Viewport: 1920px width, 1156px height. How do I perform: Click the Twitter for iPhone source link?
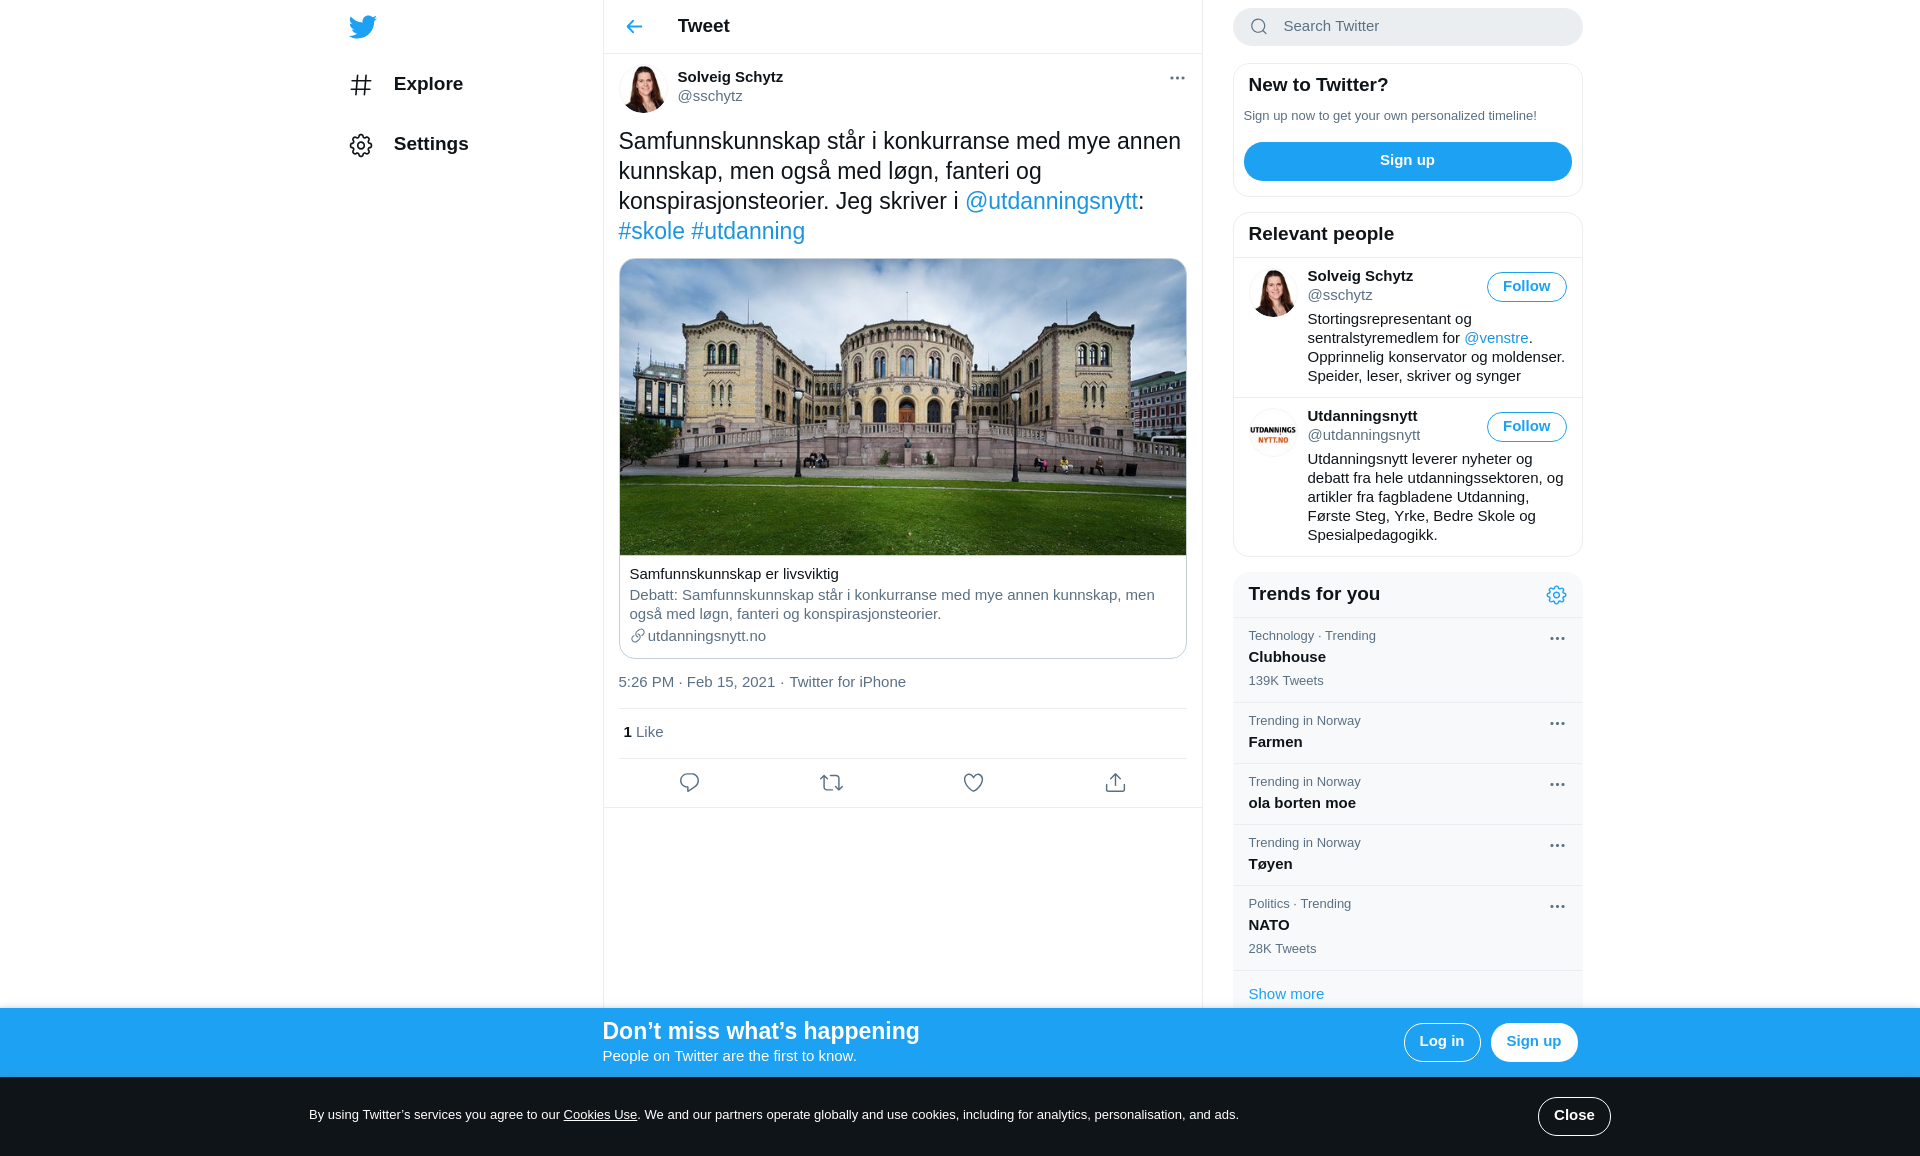pos(847,682)
